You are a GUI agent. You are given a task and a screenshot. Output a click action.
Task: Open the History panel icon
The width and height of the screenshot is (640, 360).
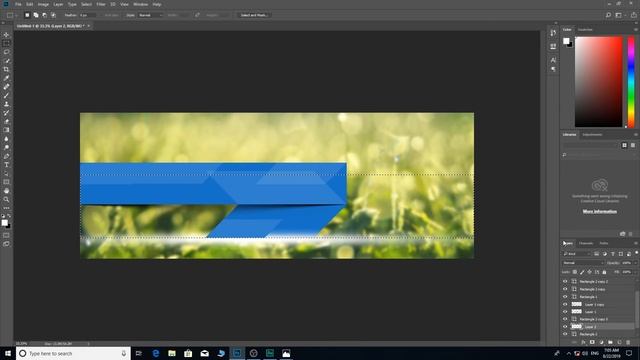coord(553,33)
